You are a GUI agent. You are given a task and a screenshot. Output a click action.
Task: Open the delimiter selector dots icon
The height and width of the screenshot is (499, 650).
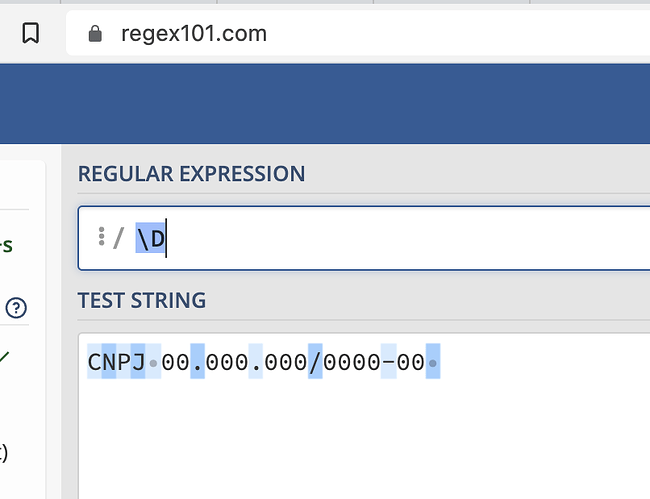click(x=101, y=237)
